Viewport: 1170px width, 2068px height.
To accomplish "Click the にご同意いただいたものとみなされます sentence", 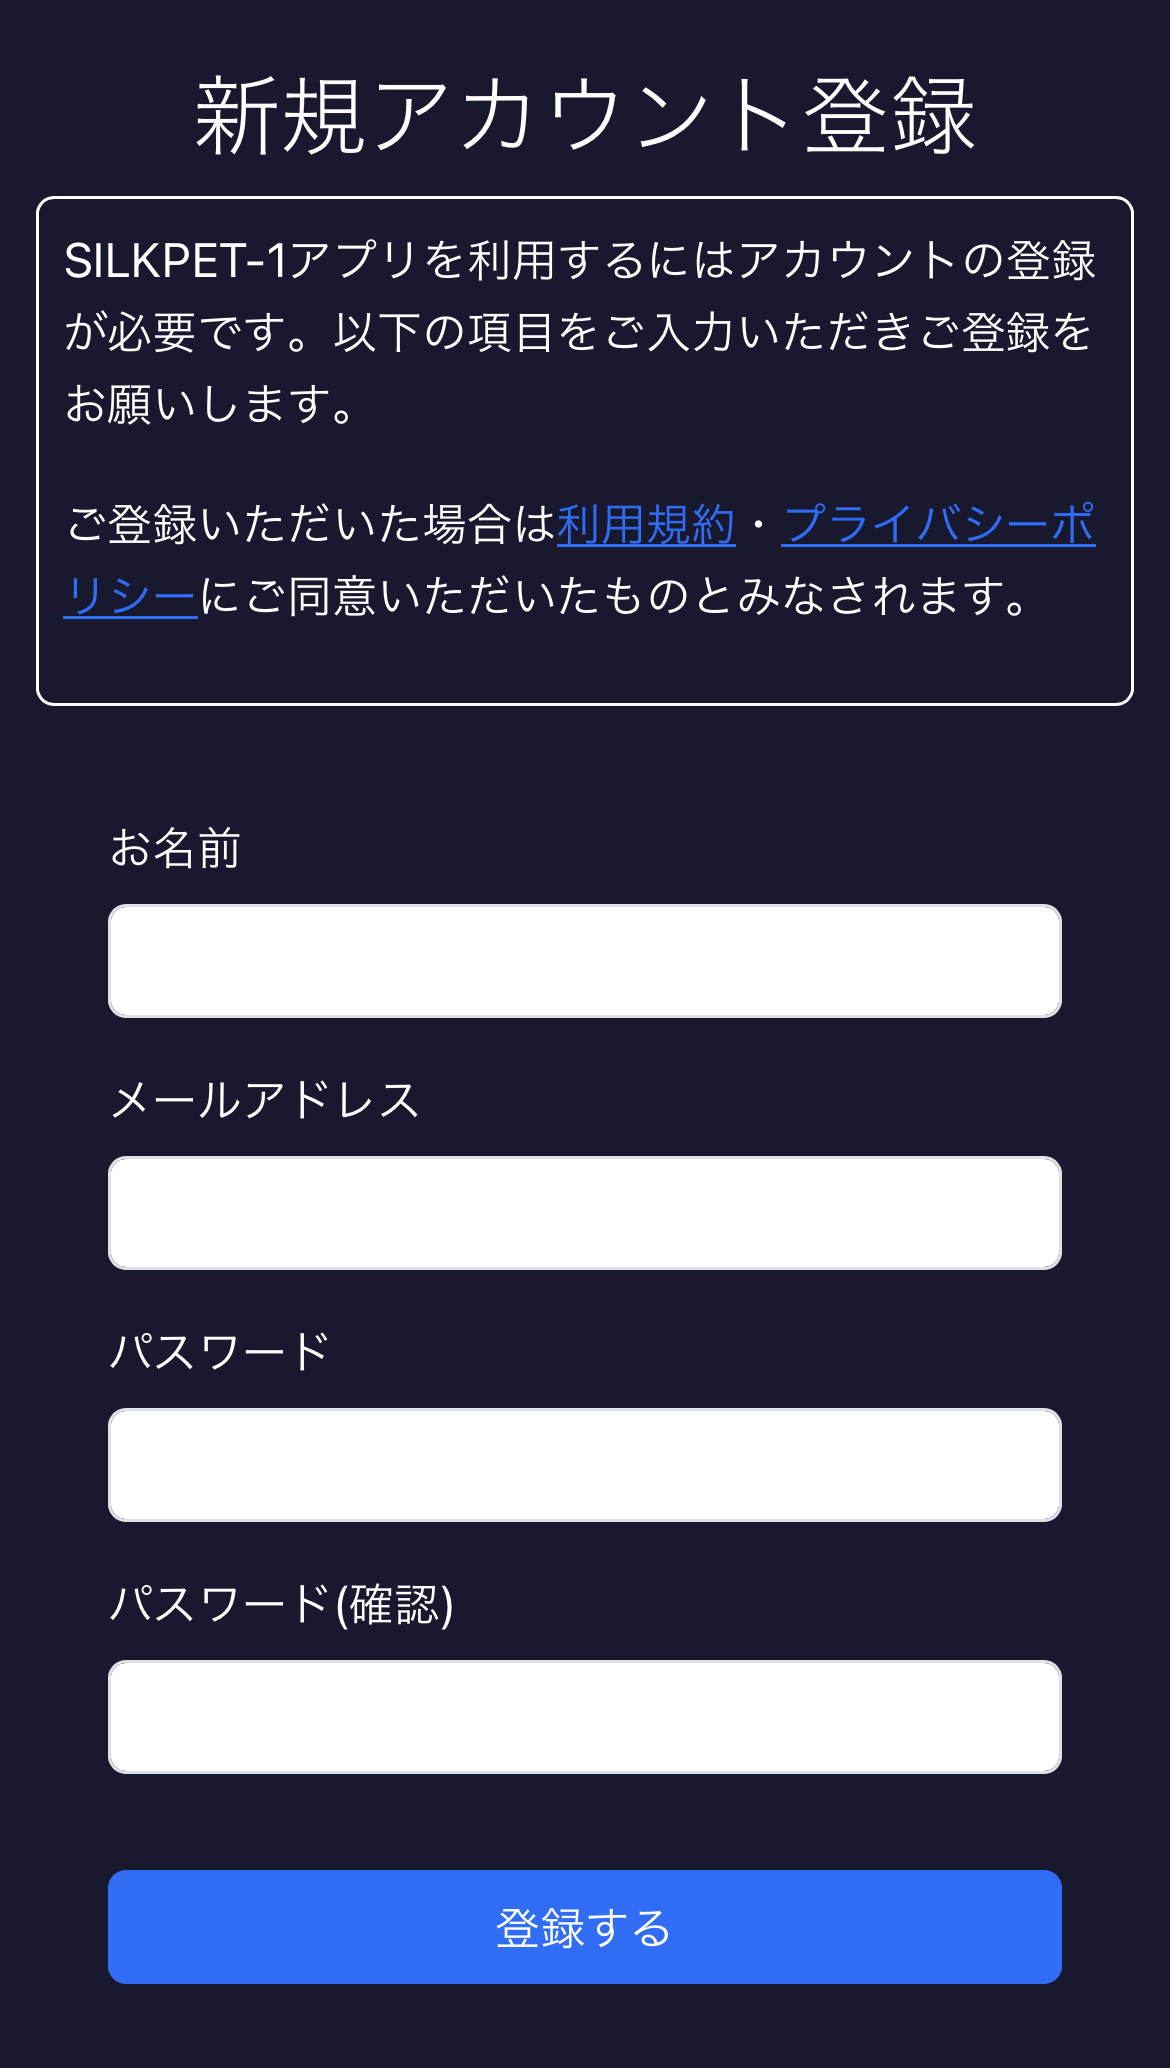I will click(614, 597).
